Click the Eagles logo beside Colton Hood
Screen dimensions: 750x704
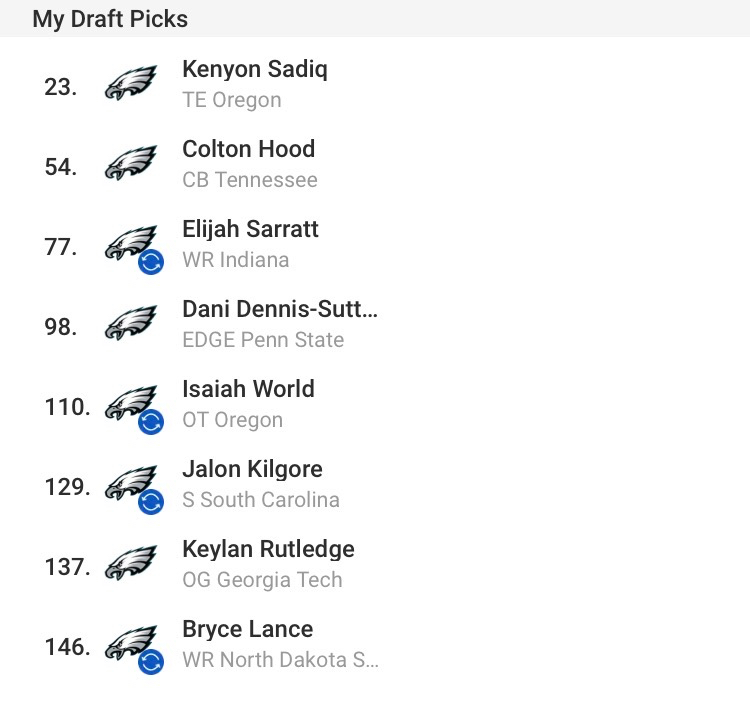(x=131, y=164)
